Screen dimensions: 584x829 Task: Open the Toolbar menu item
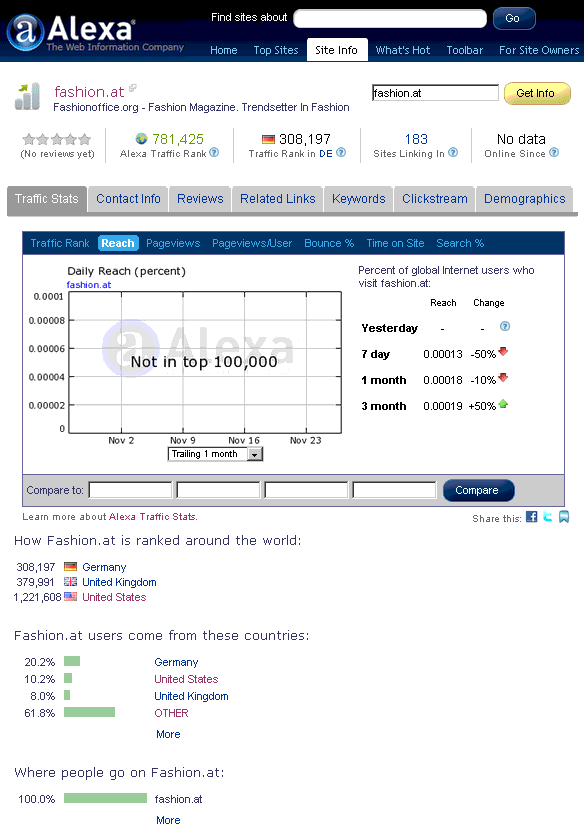tap(465, 50)
